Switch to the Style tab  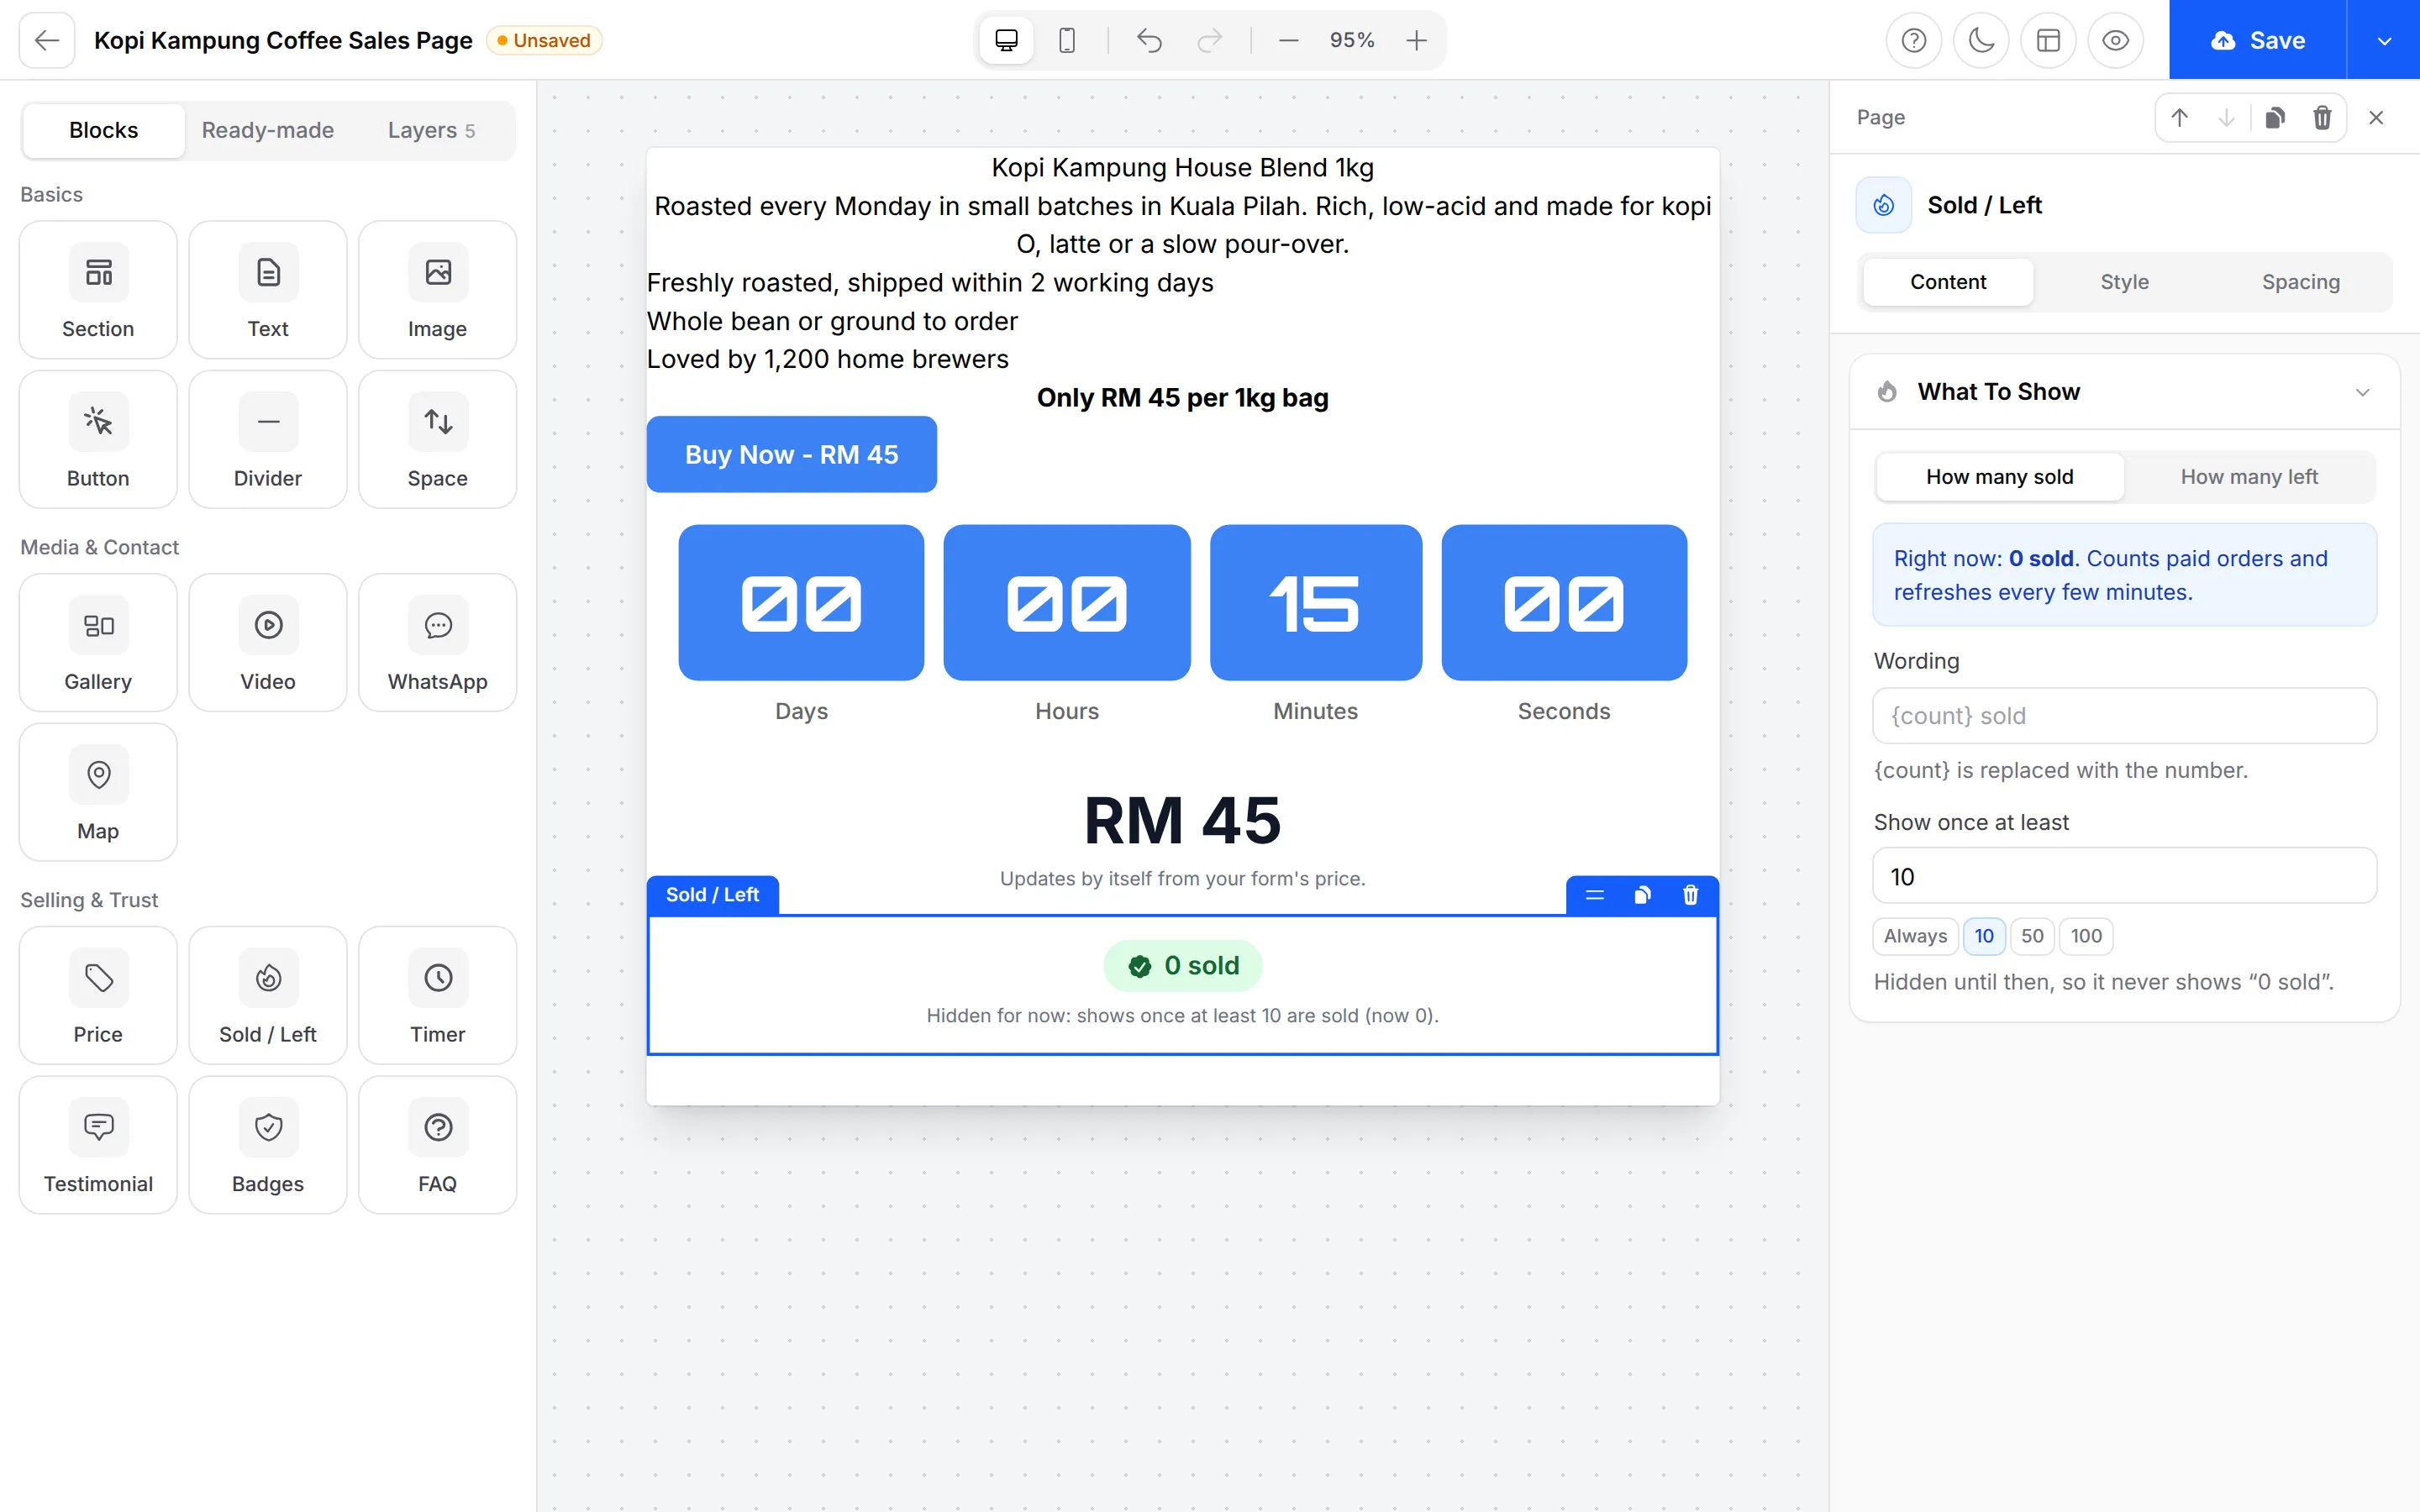click(x=2124, y=282)
